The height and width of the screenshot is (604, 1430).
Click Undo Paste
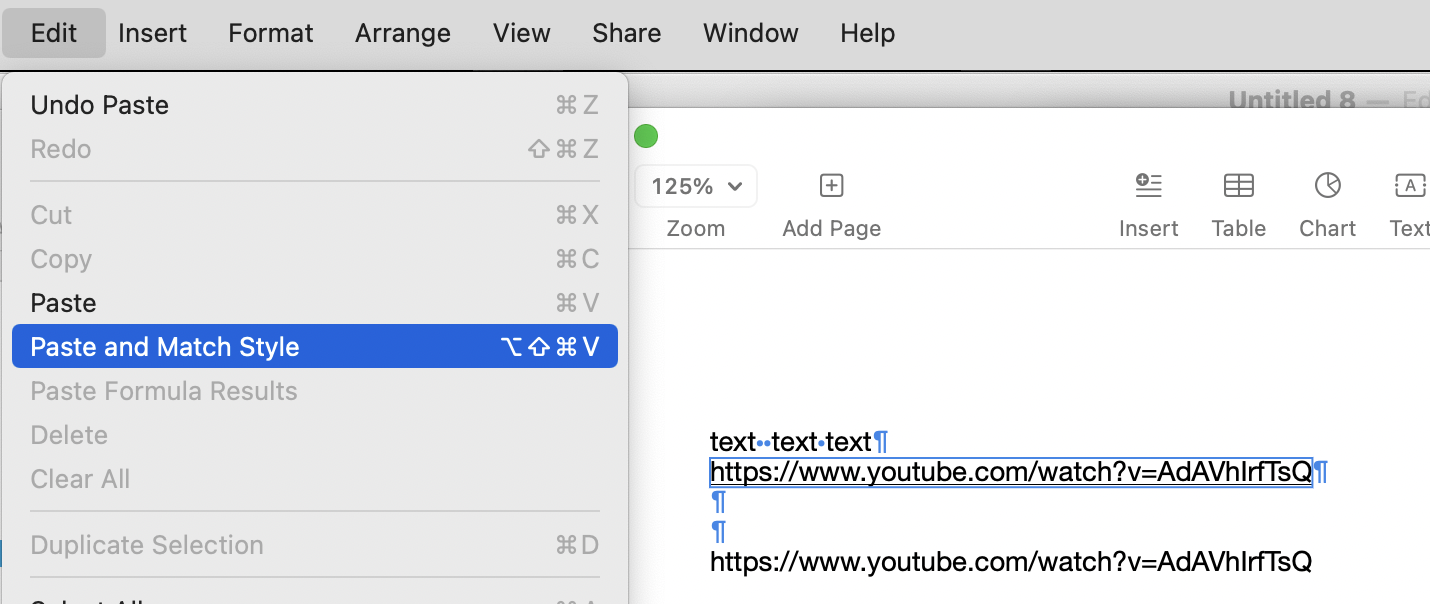tap(99, 104)
